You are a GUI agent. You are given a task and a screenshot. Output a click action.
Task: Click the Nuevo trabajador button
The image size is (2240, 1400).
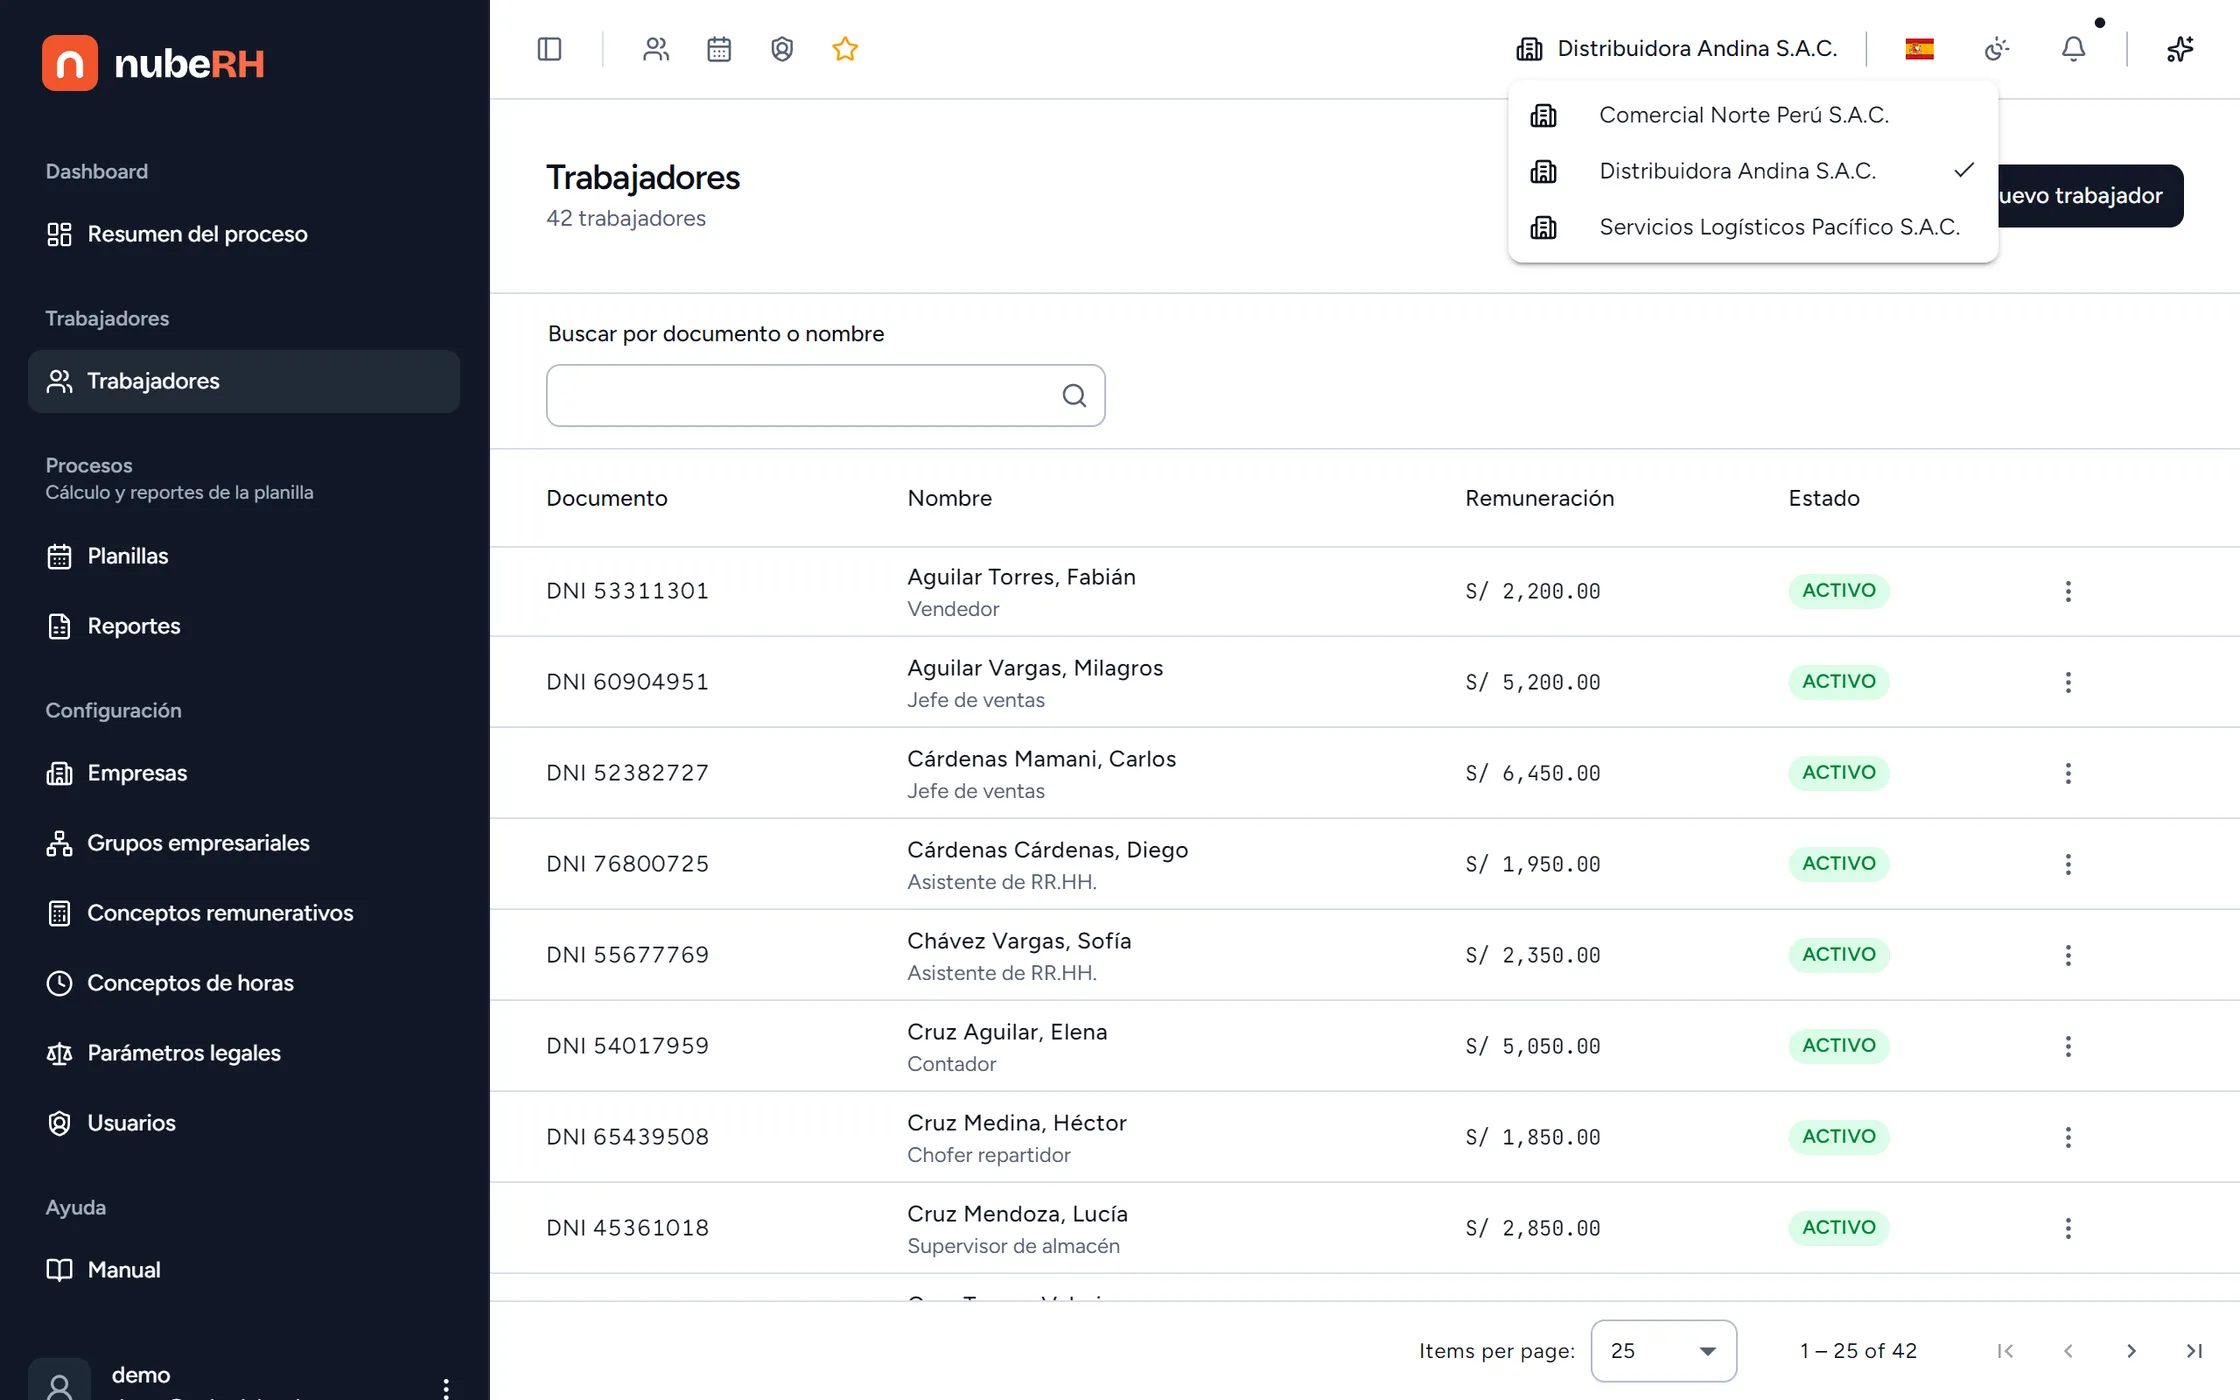tap(2090, 196)
